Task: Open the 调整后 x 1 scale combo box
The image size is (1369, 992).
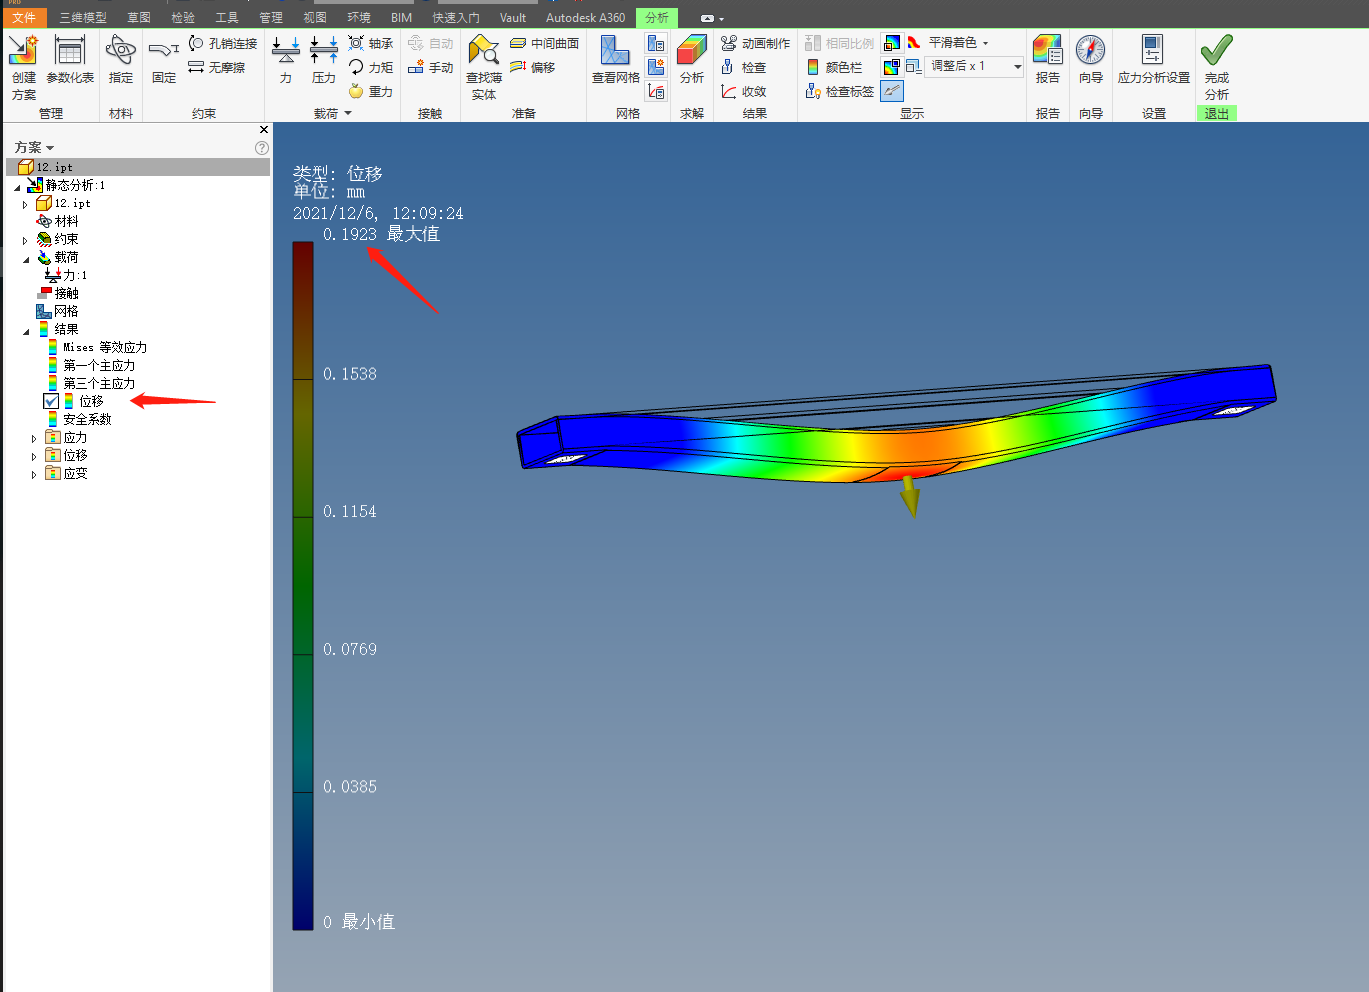Action: pos(976,66)
